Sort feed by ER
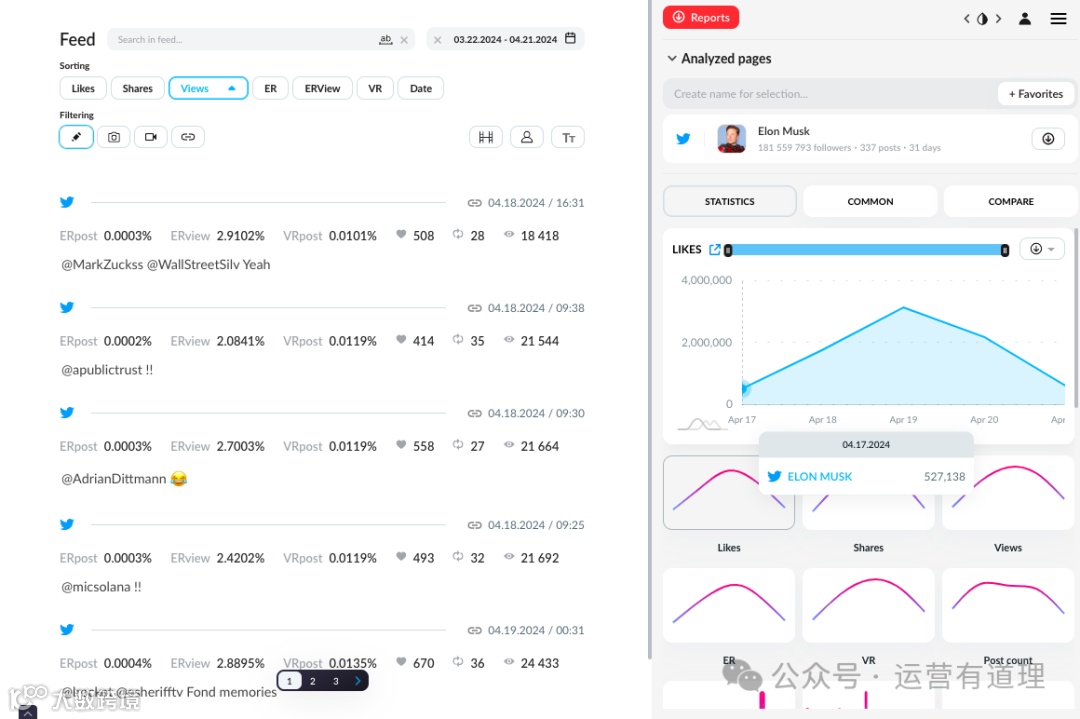This screenshot has height=719, width=1080. click(x=270, y=88)
